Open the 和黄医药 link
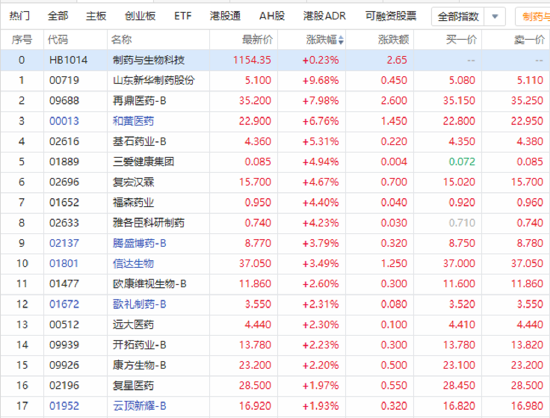Screen dimensions: 550x418 pyautogui.click(x=133, y=121)
